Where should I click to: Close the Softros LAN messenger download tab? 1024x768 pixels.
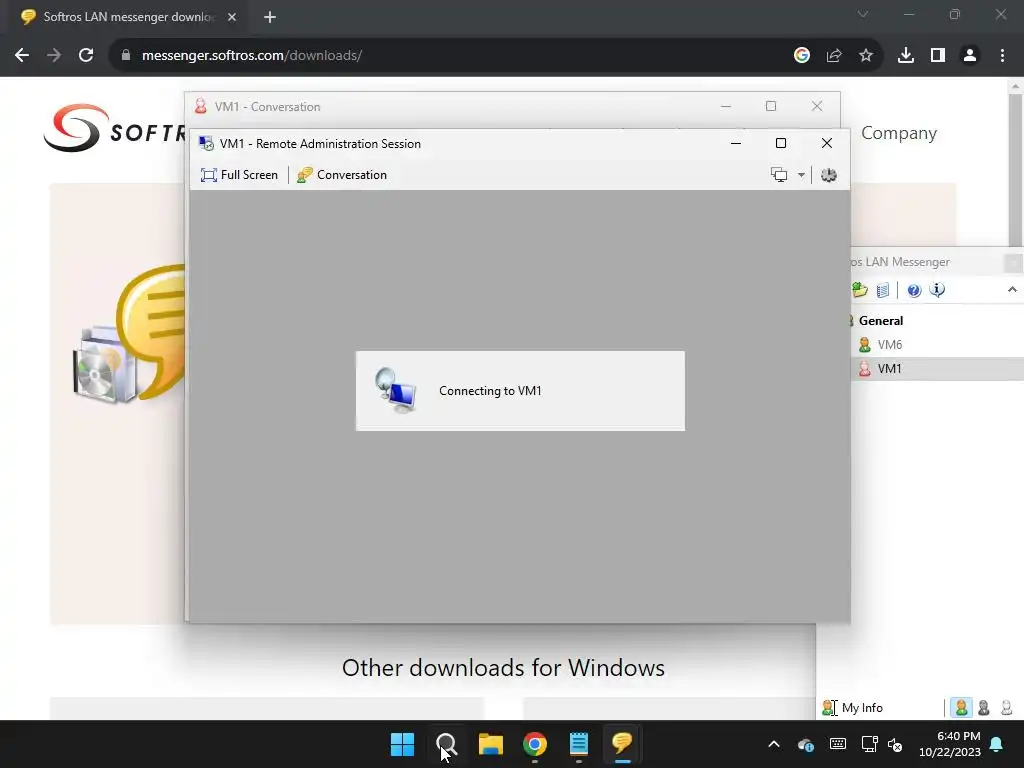[x=232, y=17]
